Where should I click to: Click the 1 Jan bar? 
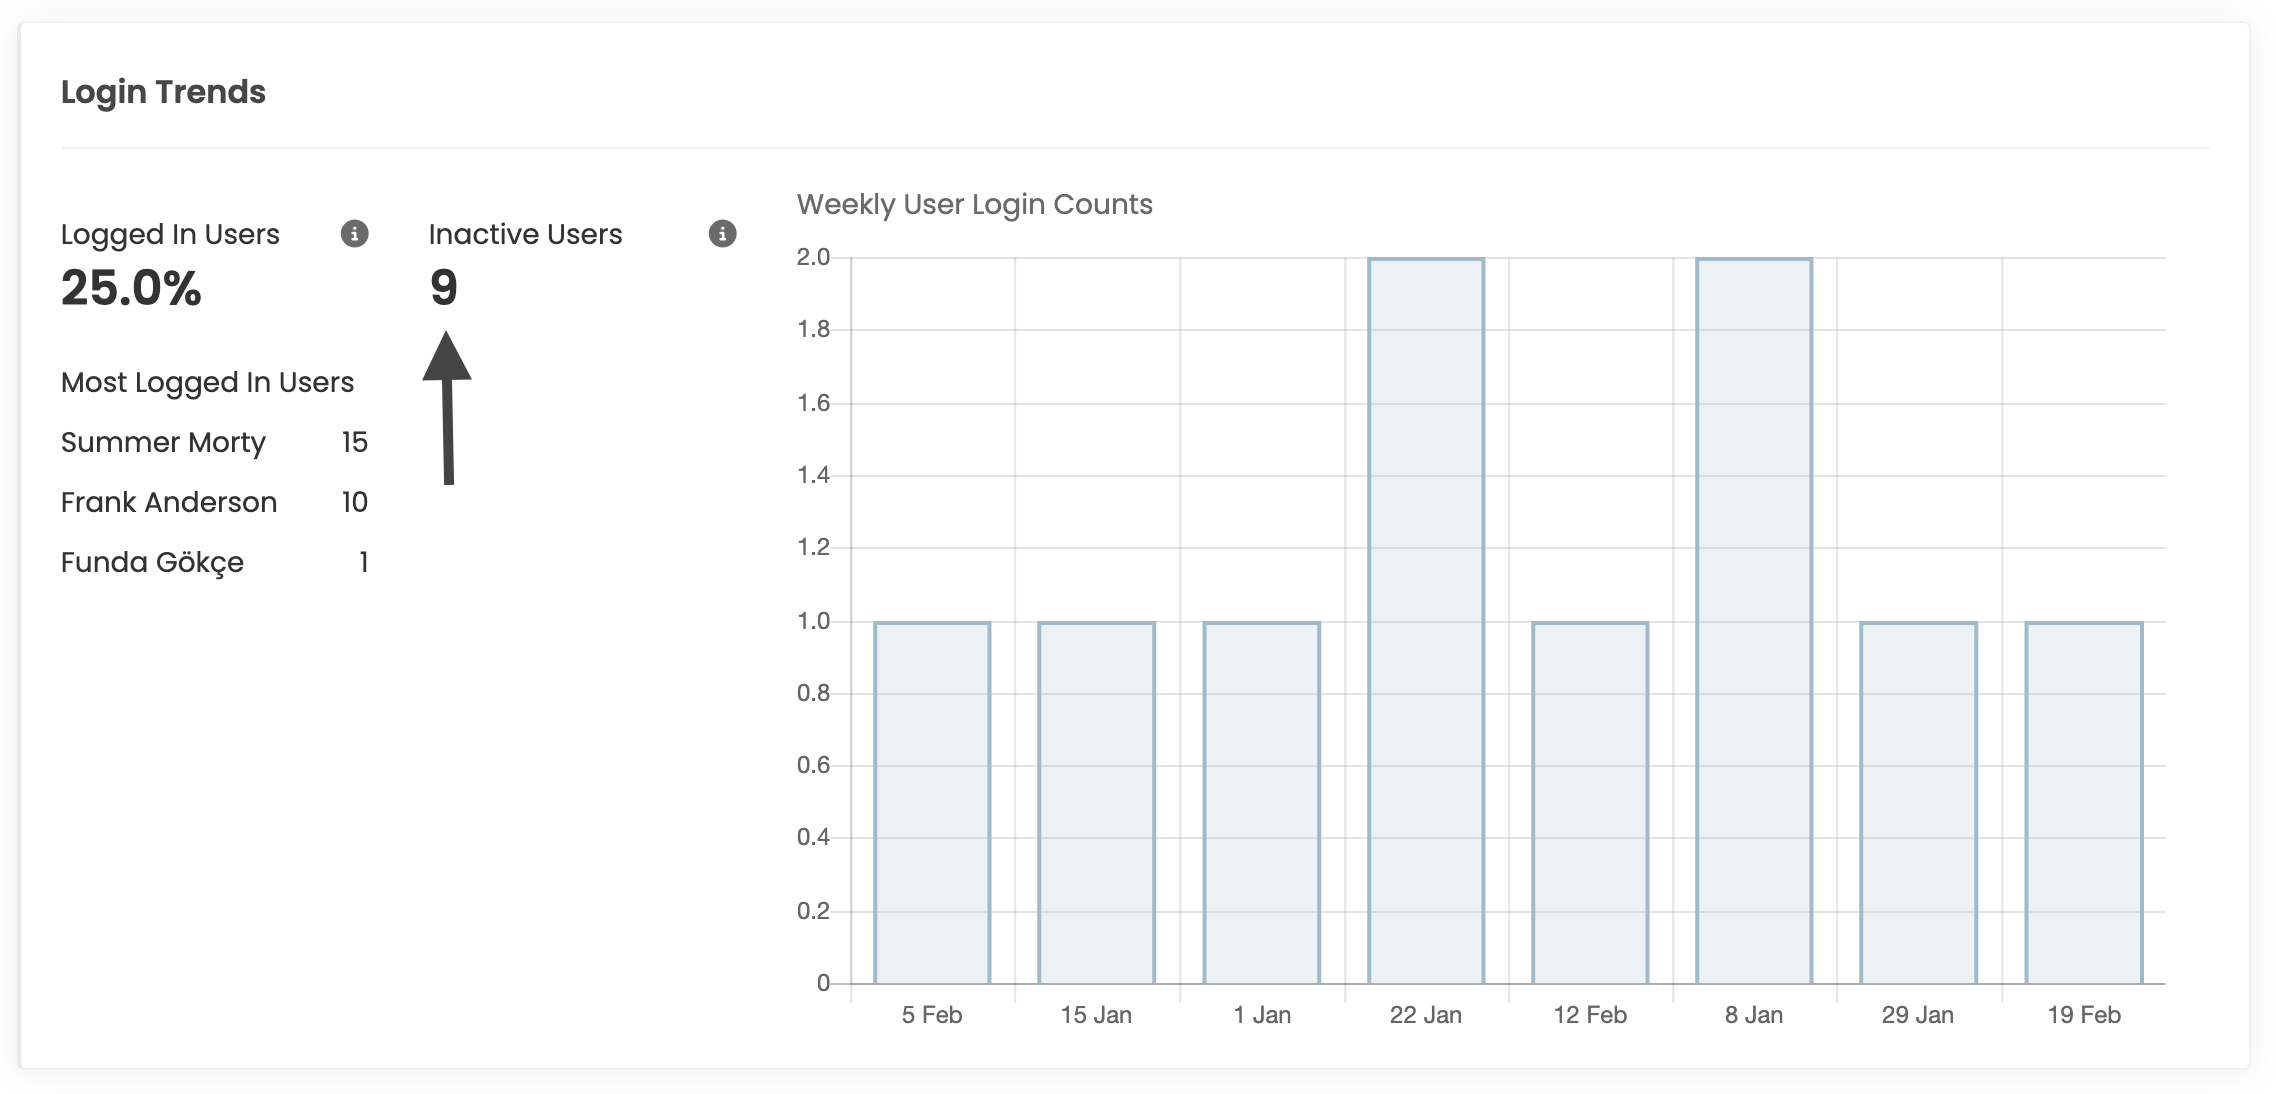(x=1261, y=802)
